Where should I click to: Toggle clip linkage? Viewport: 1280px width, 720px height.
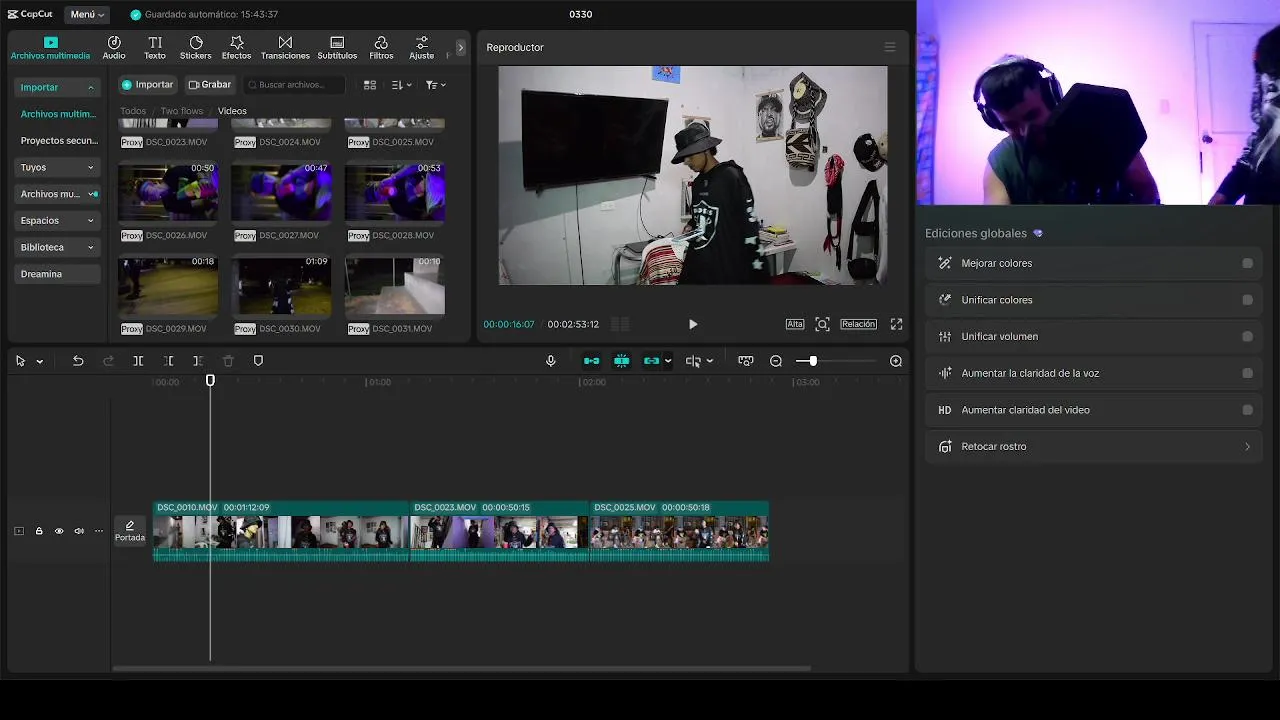coord(652,361)
